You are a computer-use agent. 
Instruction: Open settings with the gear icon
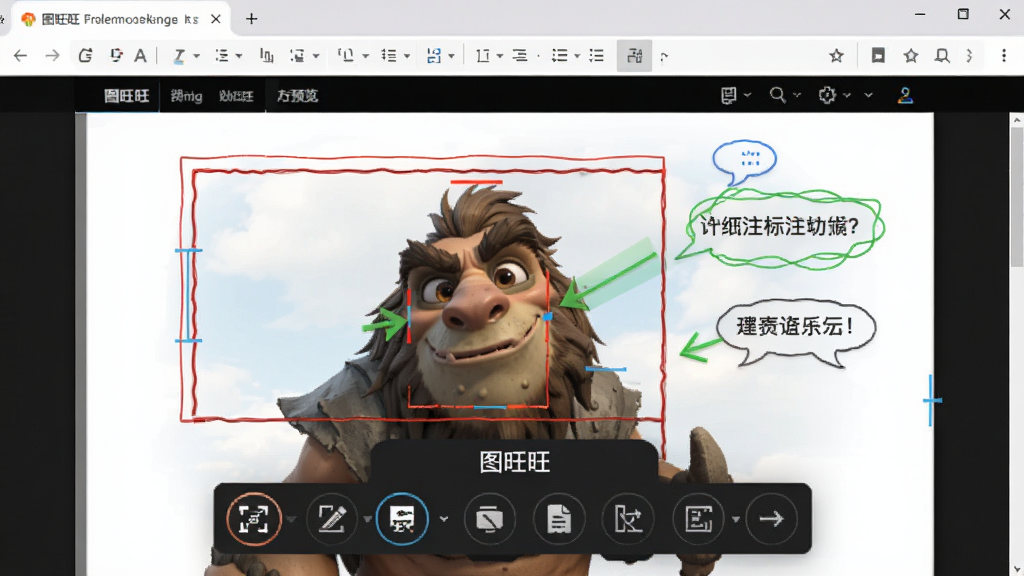coord(827,95)
